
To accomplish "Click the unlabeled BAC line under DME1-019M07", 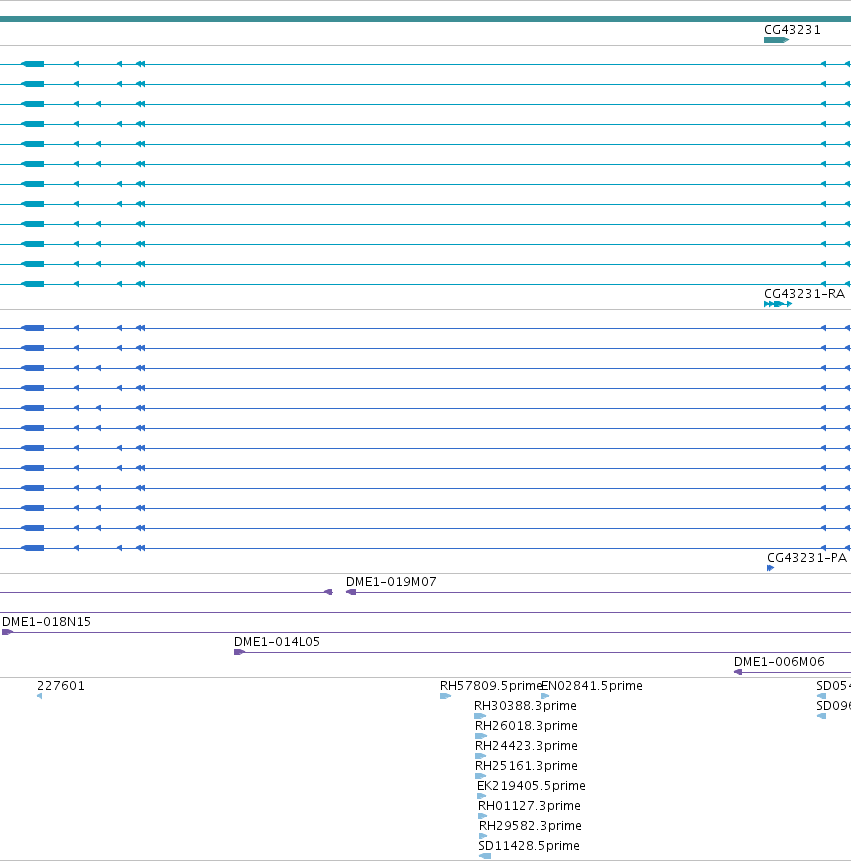I will pos(426,612).
